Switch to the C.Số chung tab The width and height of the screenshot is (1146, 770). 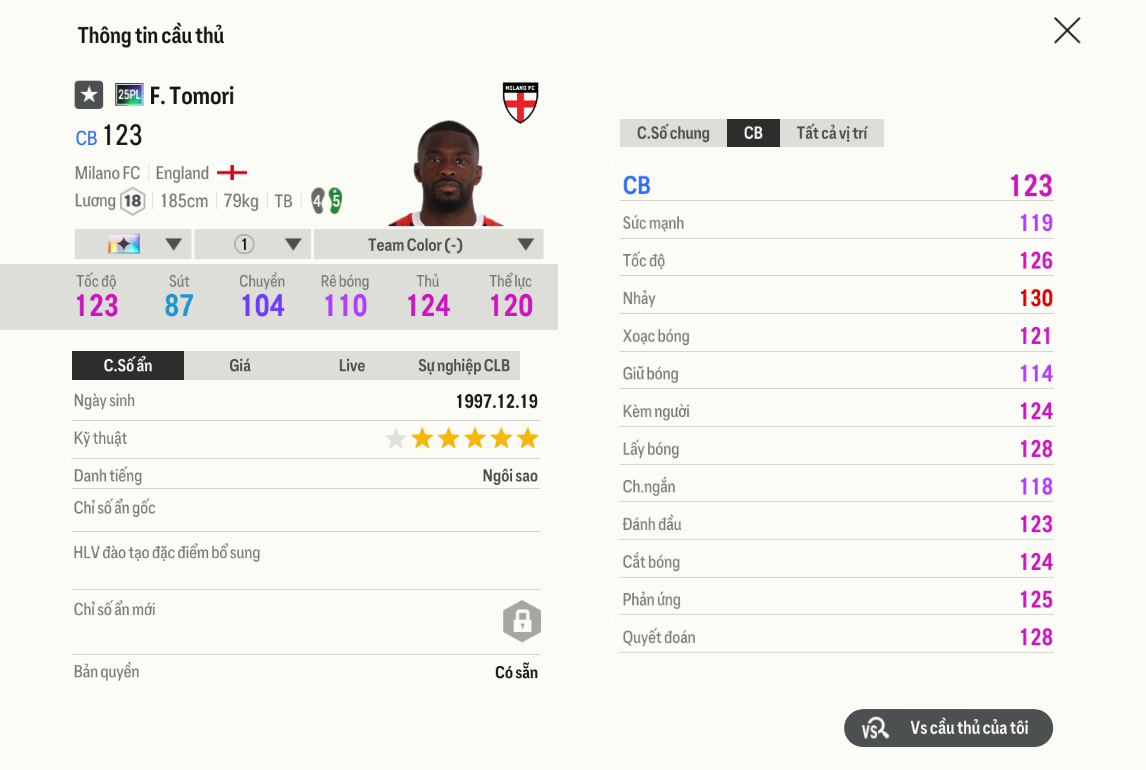pyautogui.click(x=673, y=132)
